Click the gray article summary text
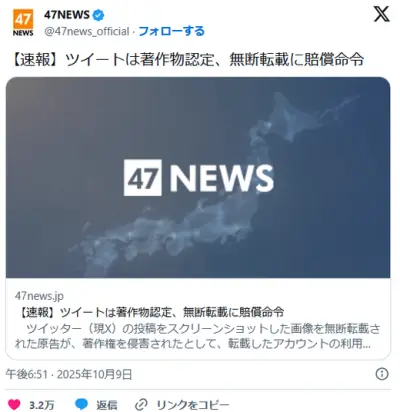The image size is (400, 412). click(x=197, y=336)
